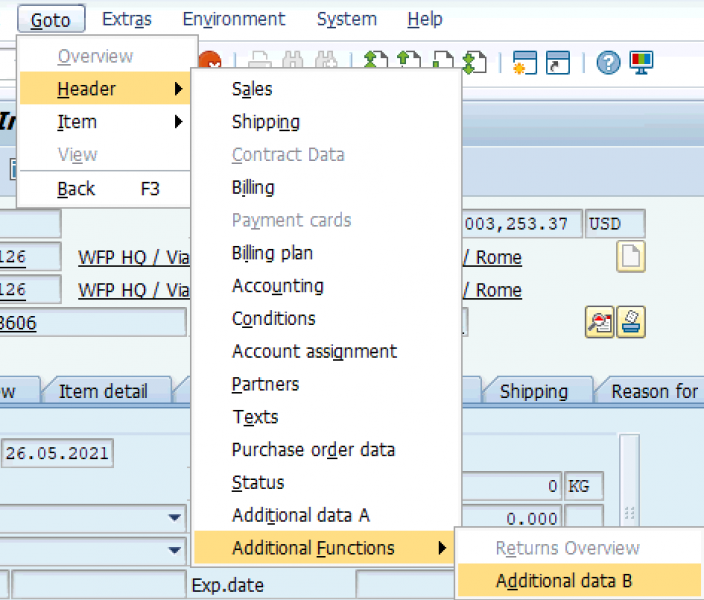Generate desktop shortcut icon
704x600 pixels.
tap(558, 62)
